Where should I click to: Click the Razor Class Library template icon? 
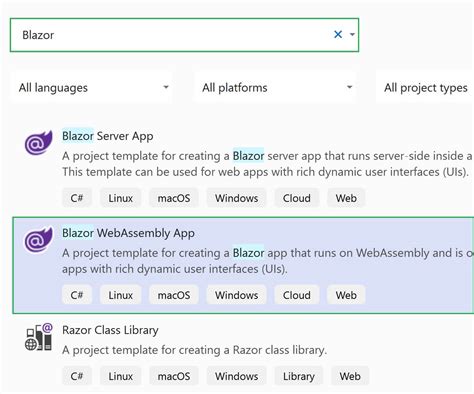point(39,337)
